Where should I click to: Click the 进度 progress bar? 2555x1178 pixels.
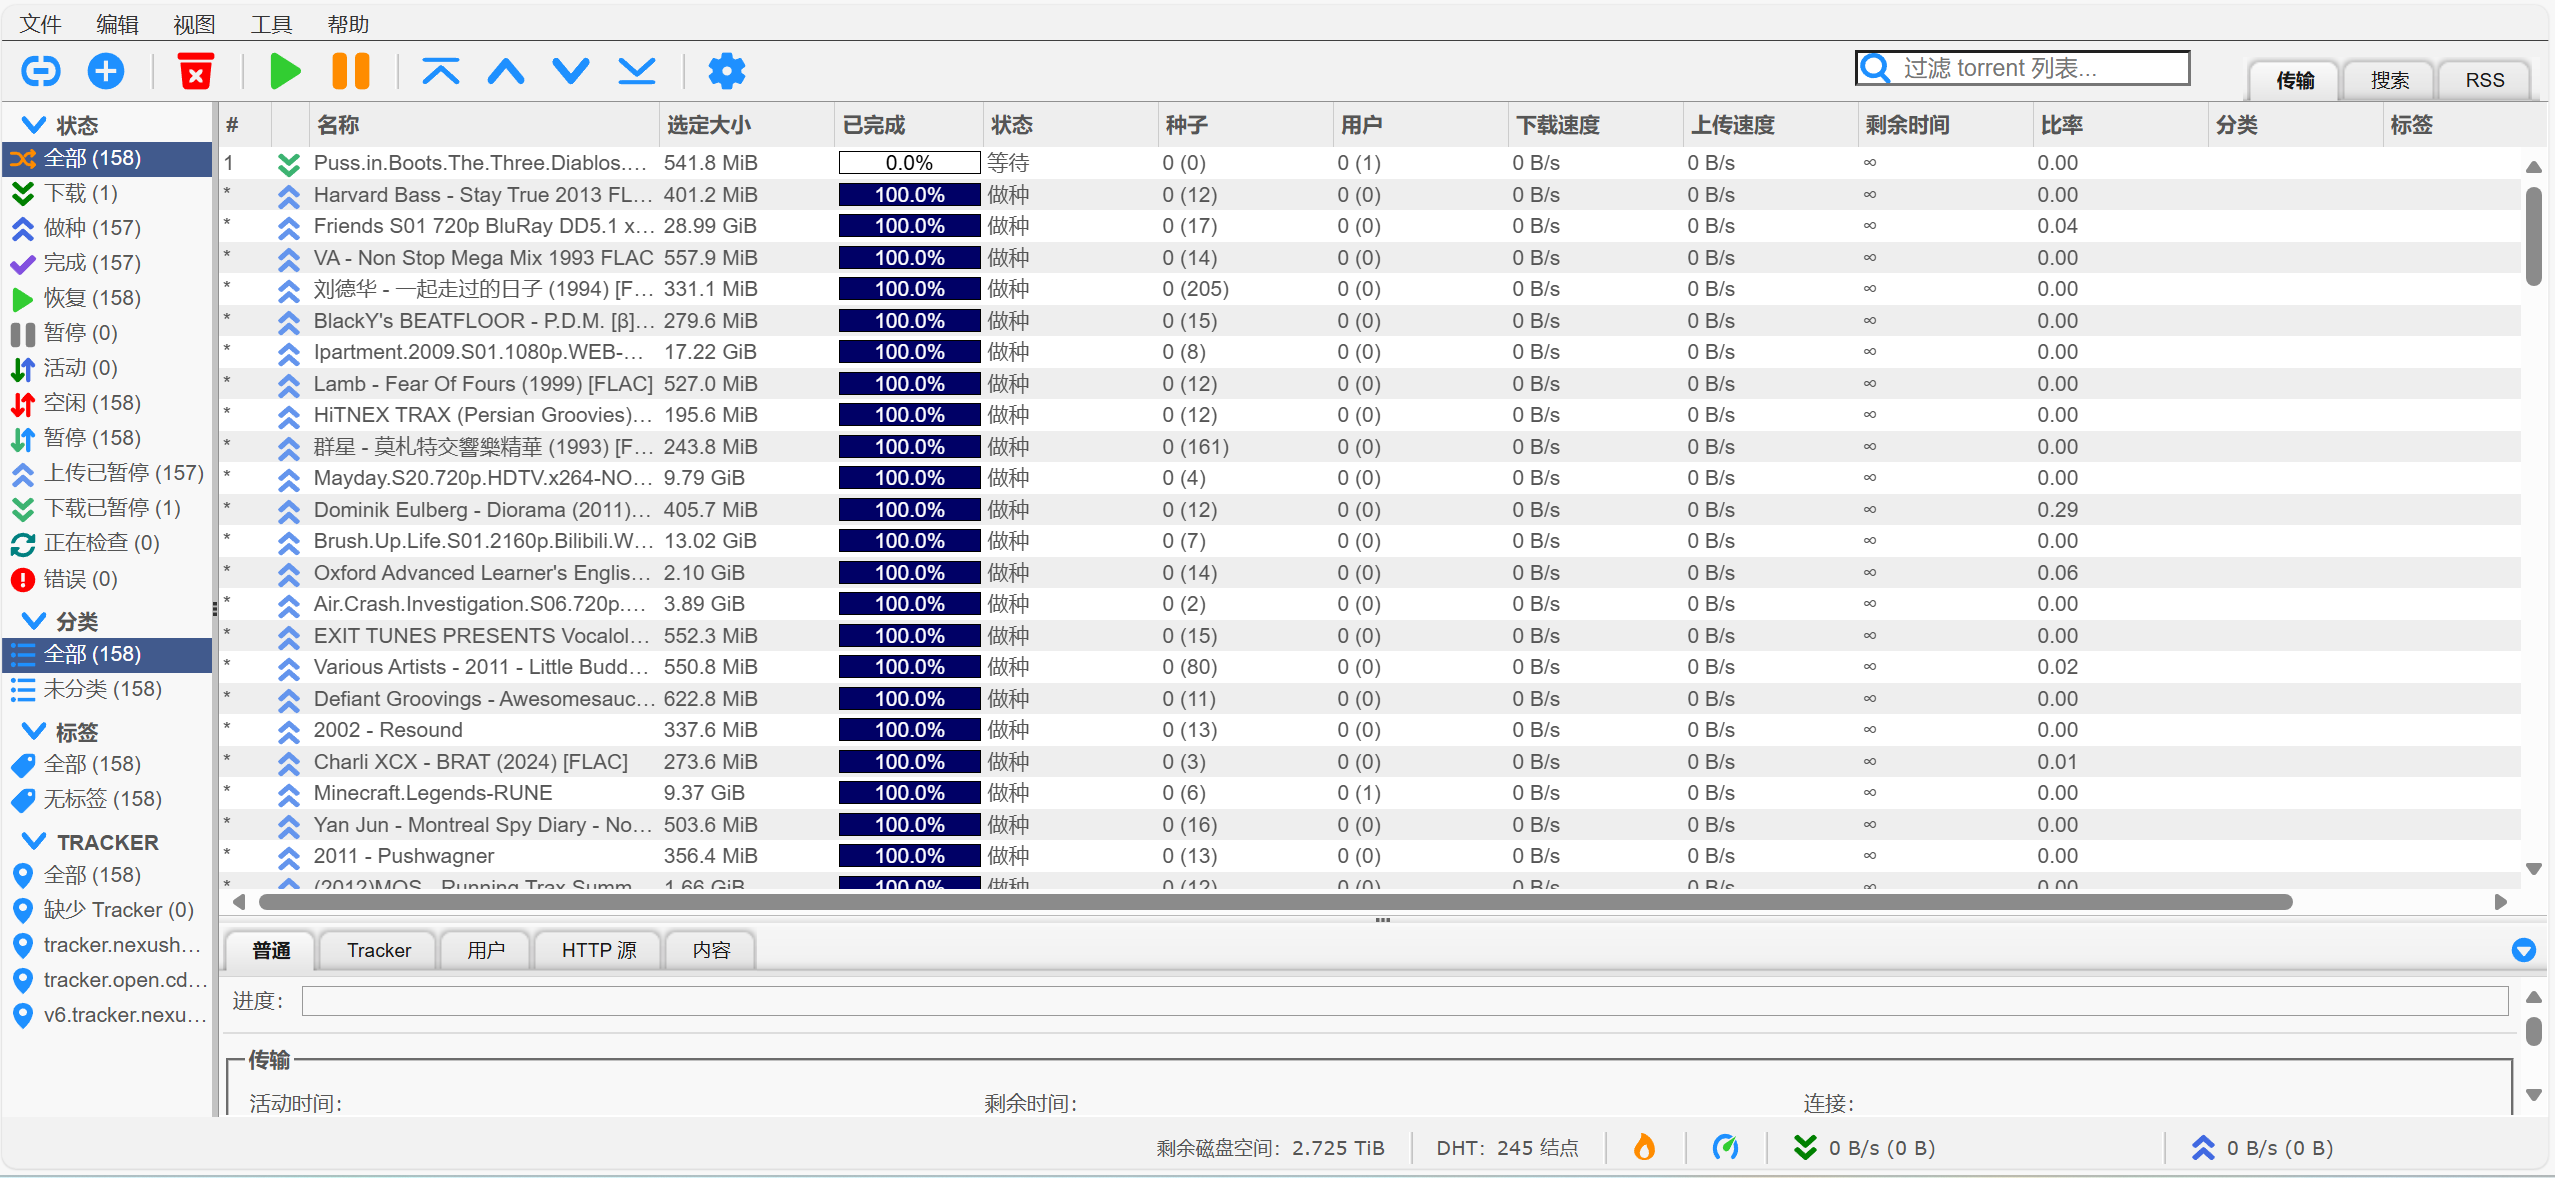tap(1404, 1001)
